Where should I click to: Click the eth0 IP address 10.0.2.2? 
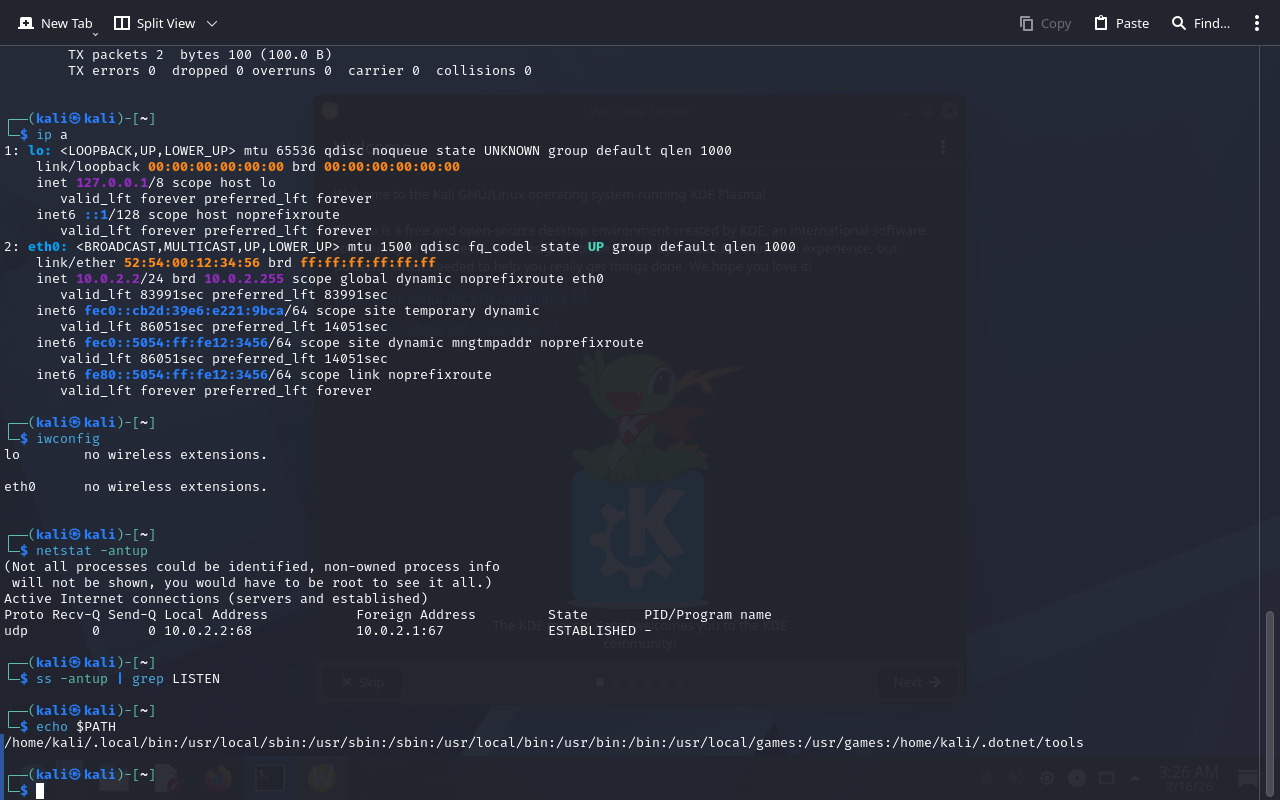pos(100,278)
